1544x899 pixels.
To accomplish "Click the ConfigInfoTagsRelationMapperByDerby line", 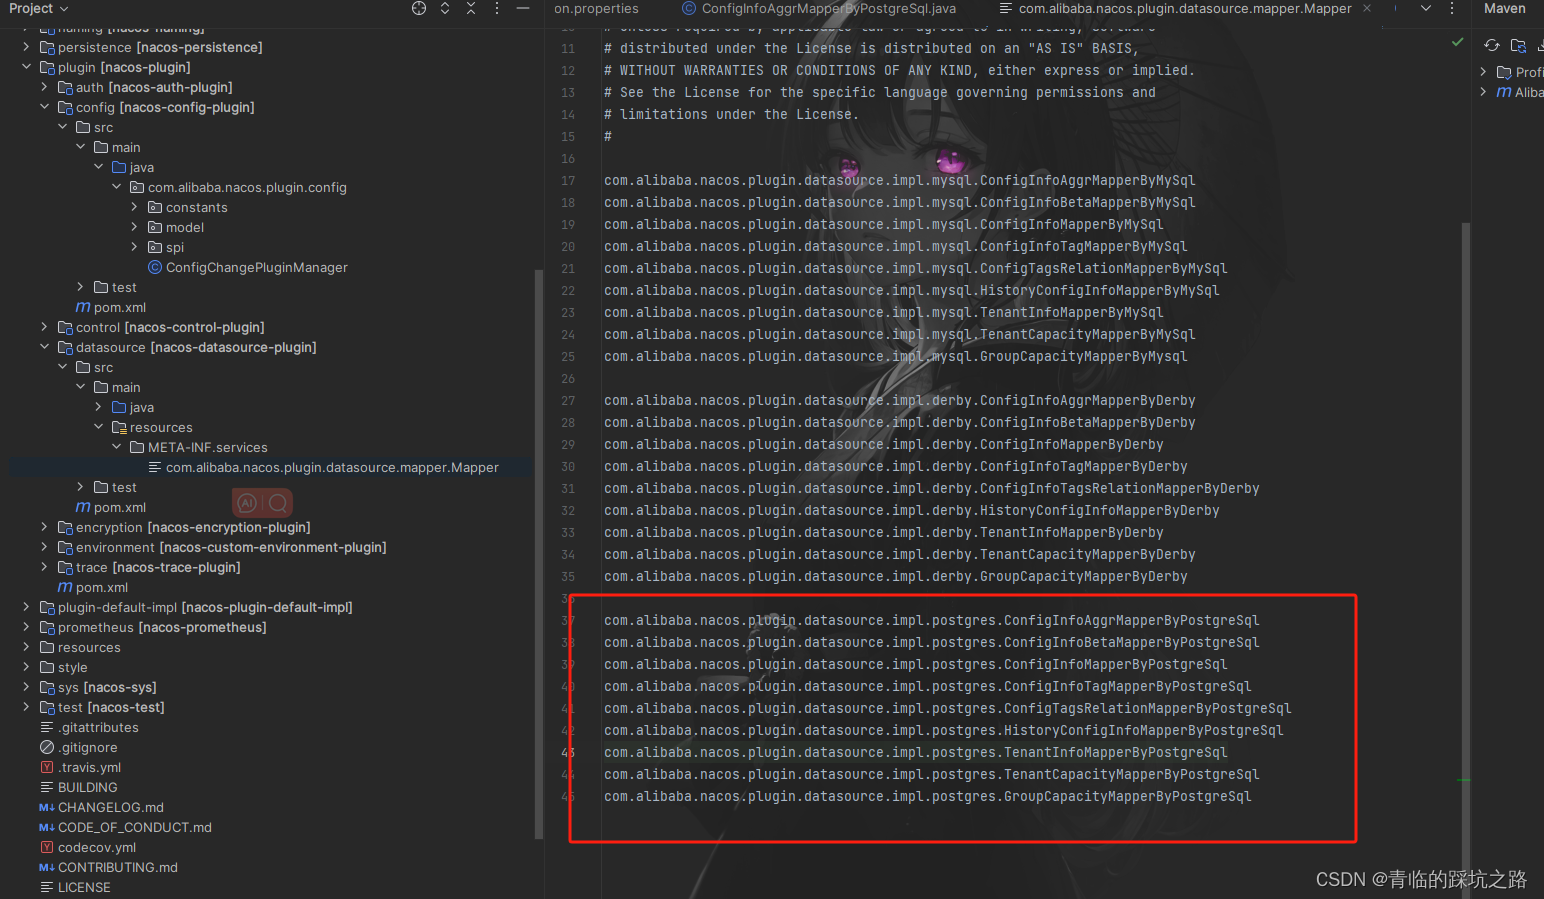I will (931, 488).
